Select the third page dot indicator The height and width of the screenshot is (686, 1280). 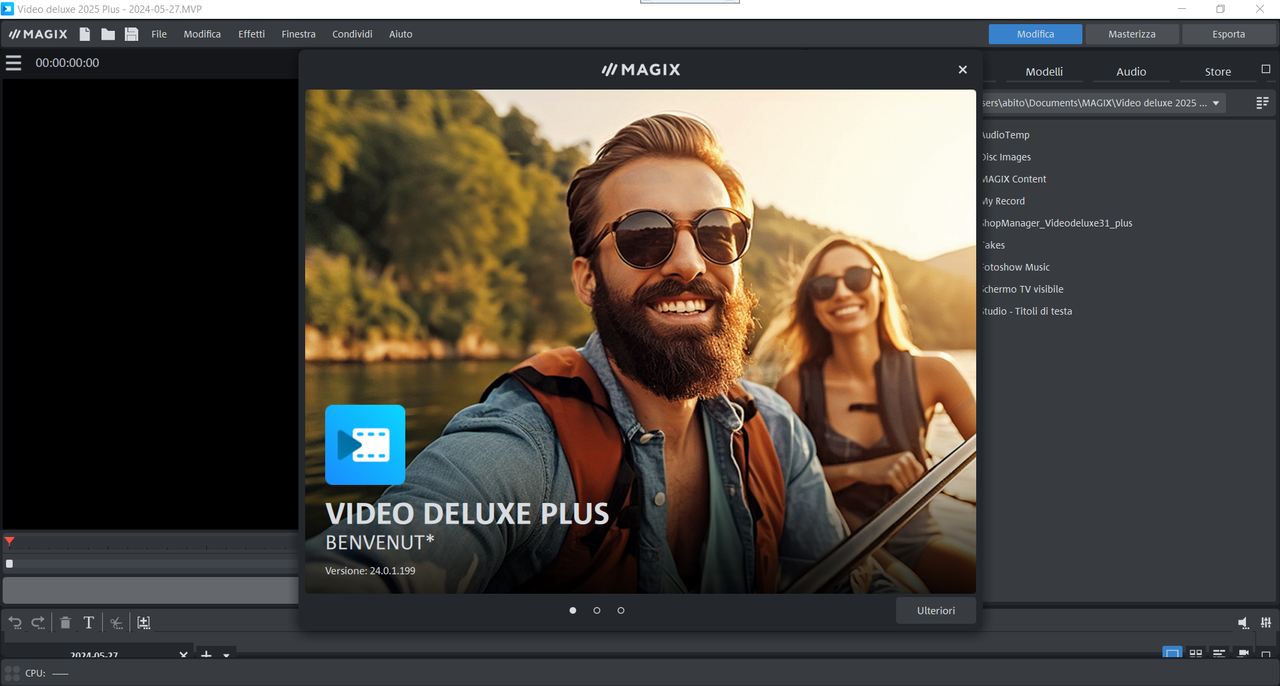621,610
